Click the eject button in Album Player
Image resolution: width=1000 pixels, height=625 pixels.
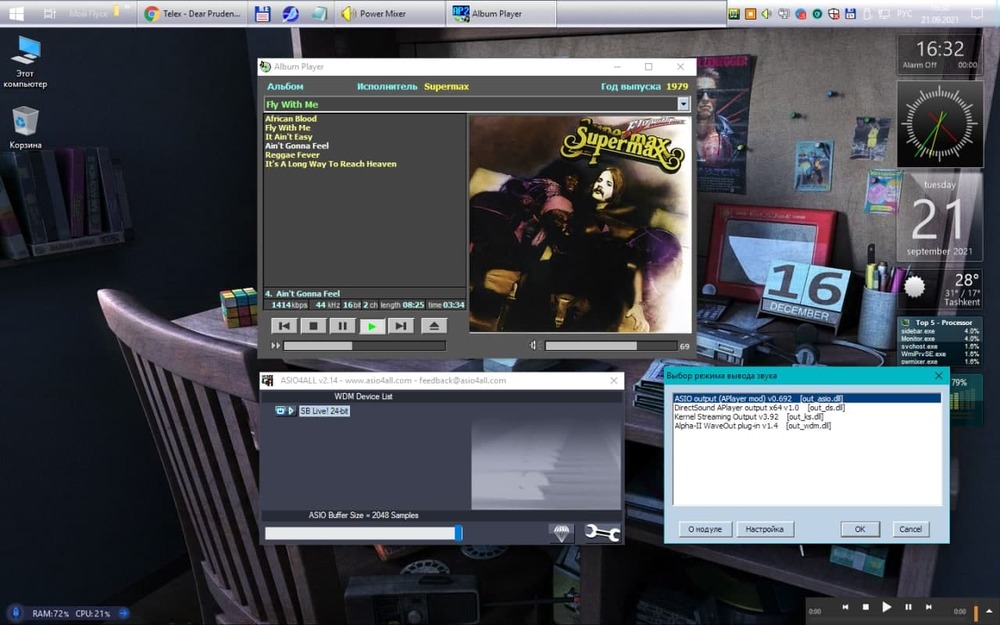[x=433, y=326]
